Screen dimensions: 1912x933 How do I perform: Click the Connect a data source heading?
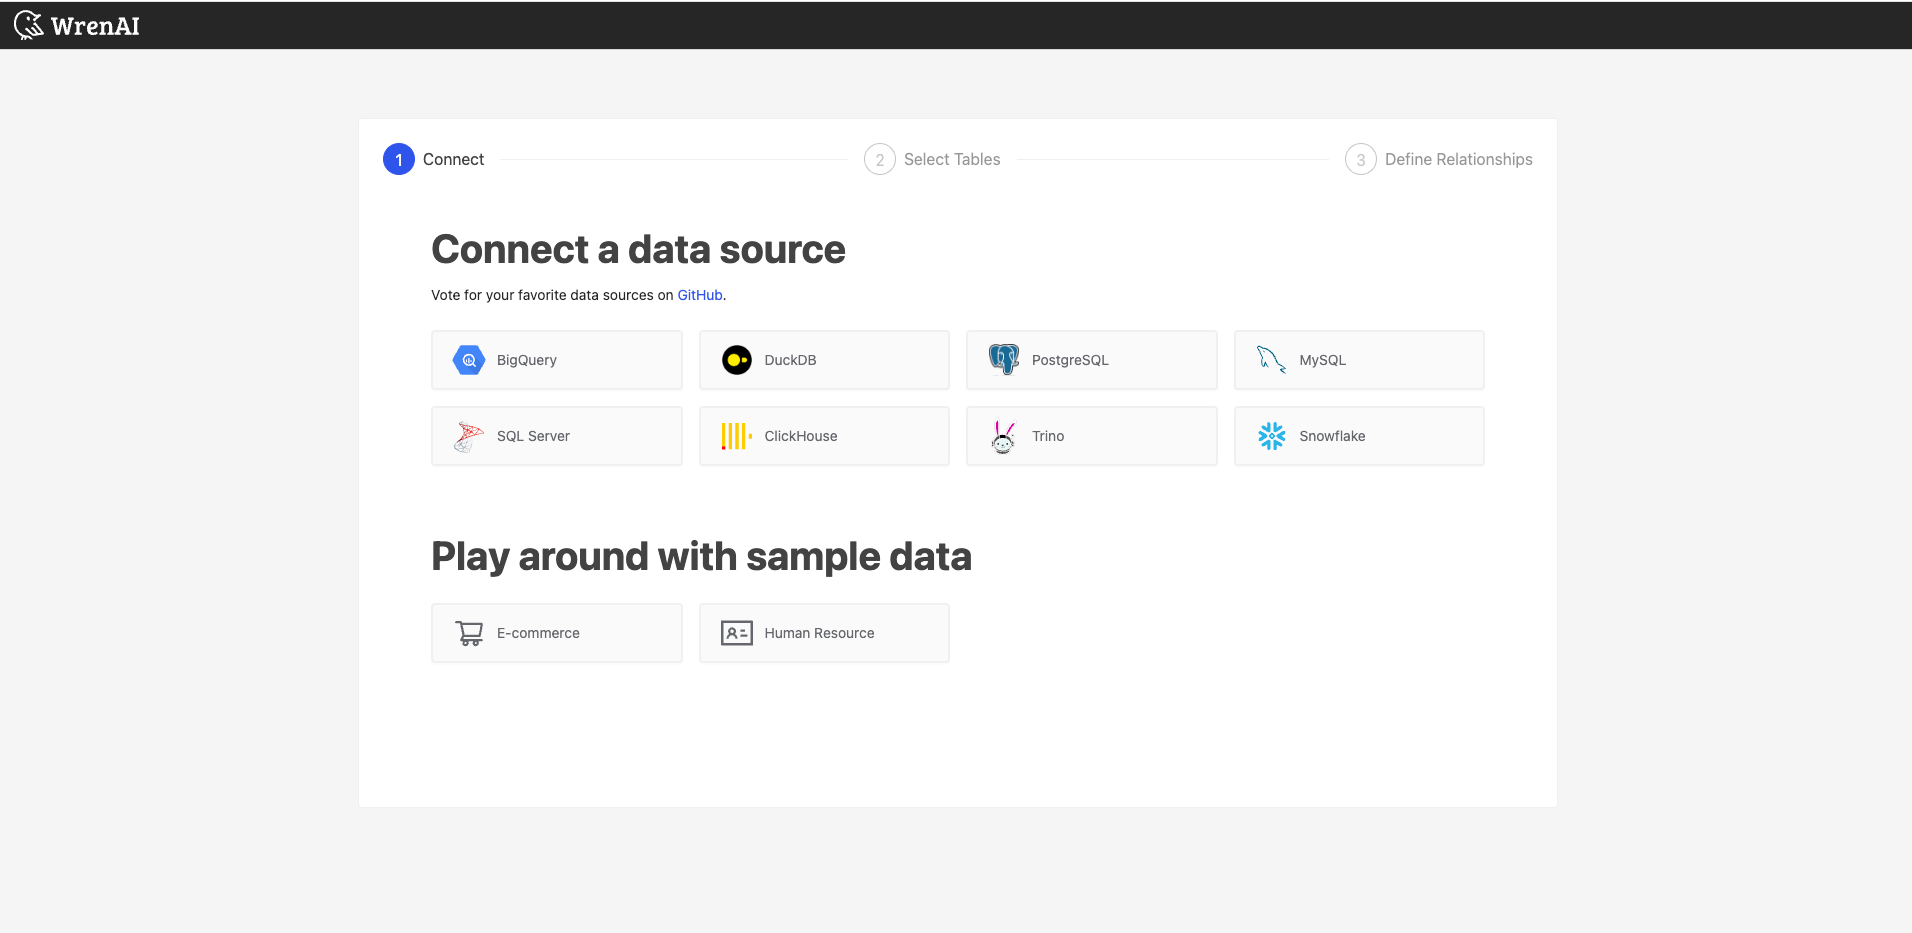(638, 250)
